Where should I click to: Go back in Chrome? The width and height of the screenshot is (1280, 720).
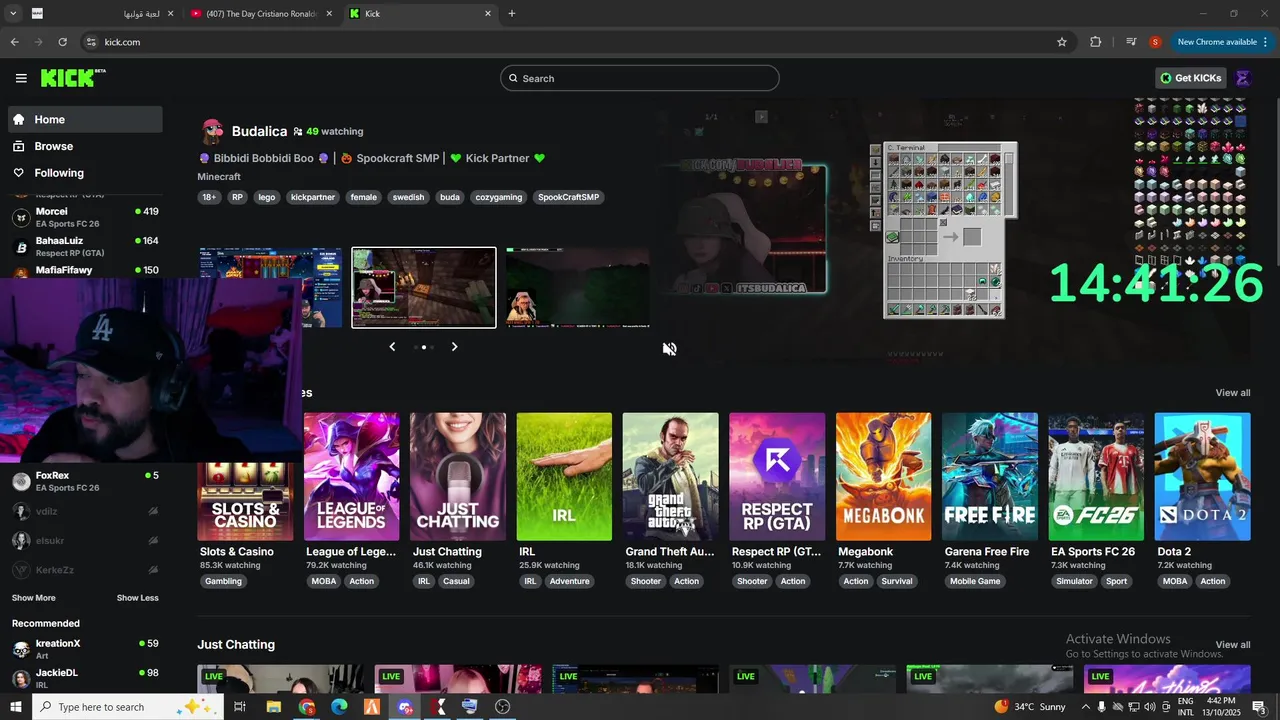(15, 42)
